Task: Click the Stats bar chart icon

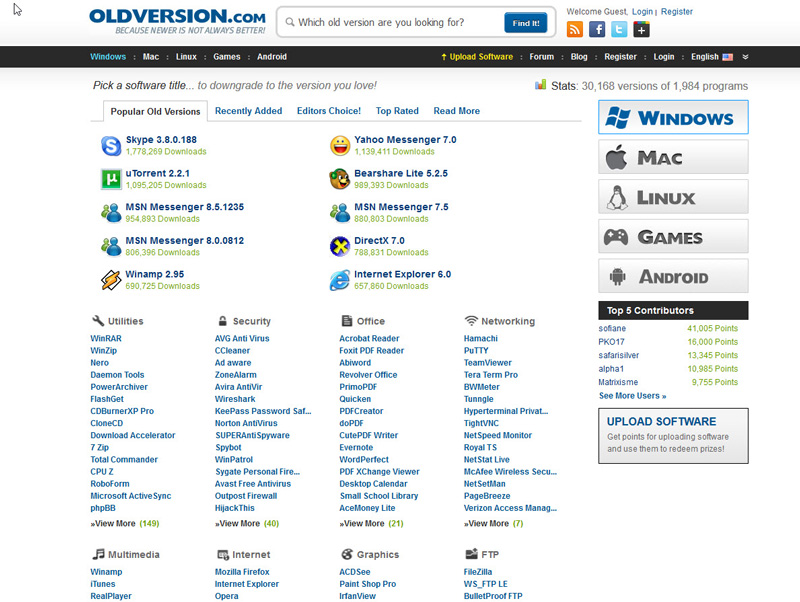Action: (540, 85)
